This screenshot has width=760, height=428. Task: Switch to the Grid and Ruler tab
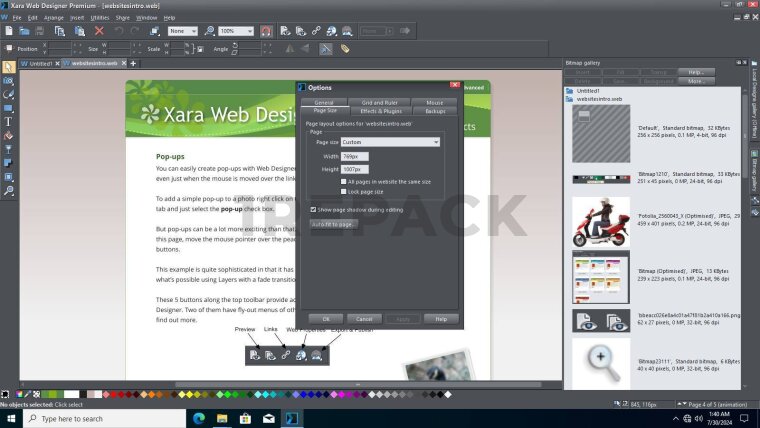coord(379,102)
